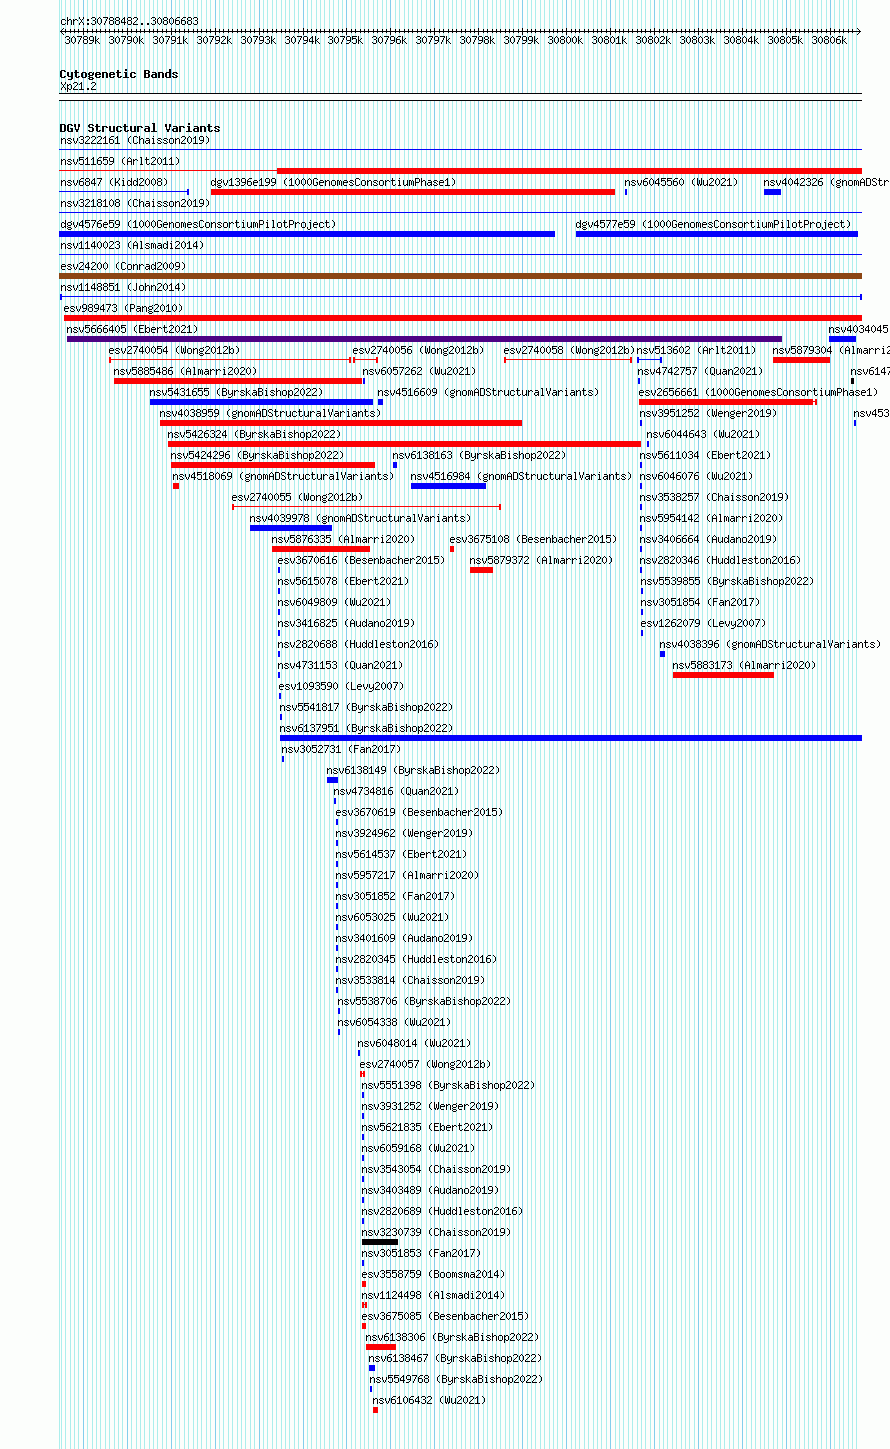Click the blue nsv4042326 variant bar
The height and width of the screenshot is (1449, 890).
(x=772, y=192)
